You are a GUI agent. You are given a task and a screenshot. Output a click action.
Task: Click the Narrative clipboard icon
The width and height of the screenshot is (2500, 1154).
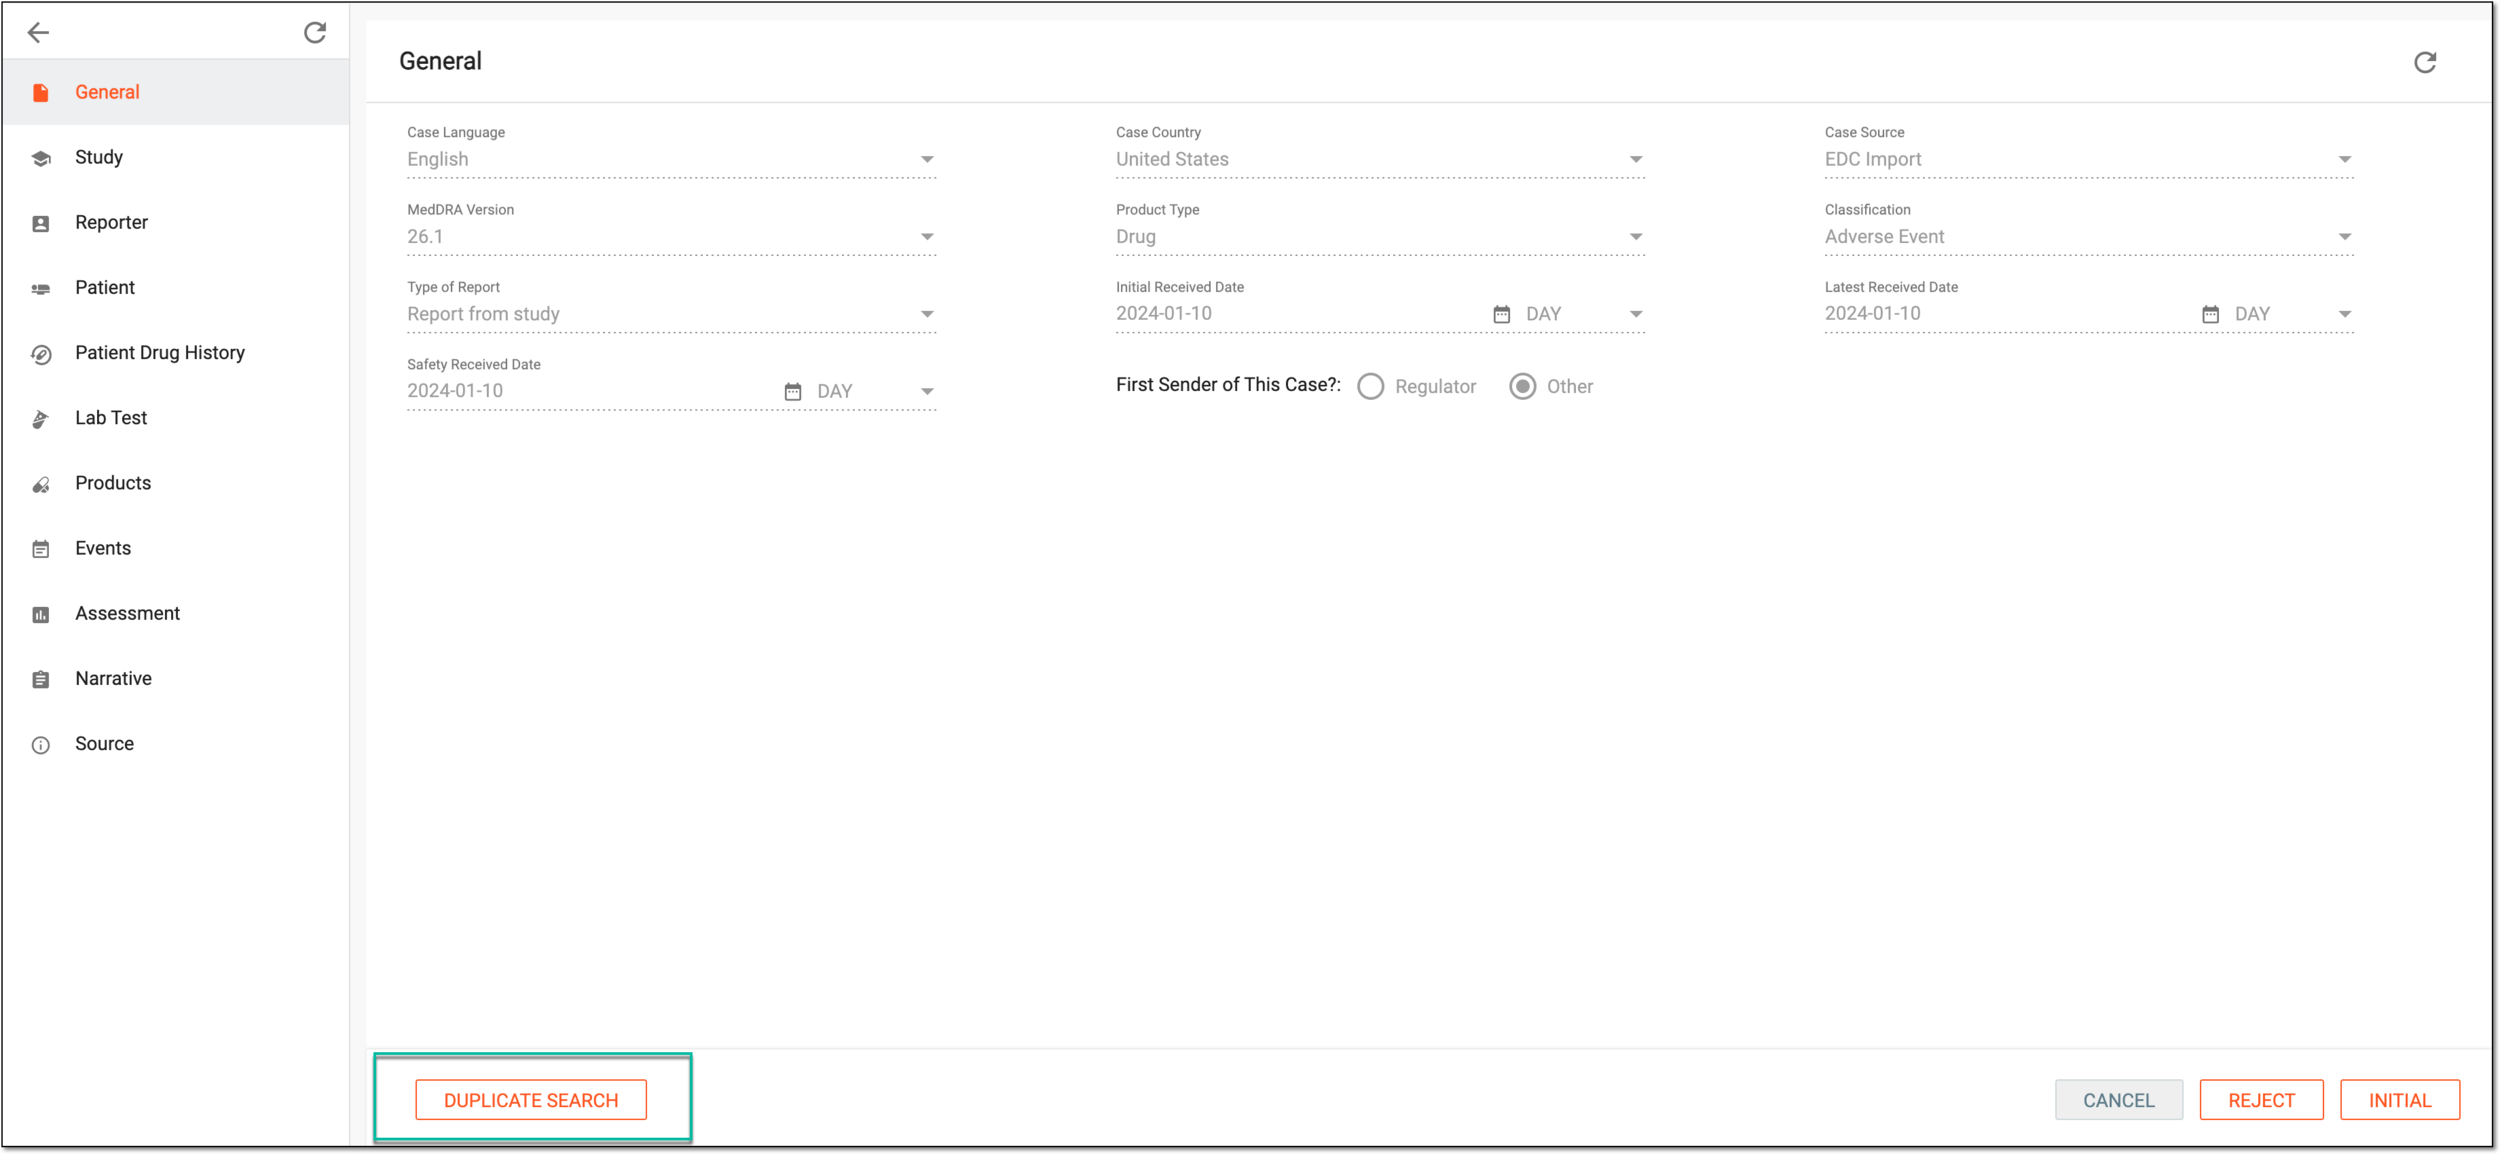(41, 679)
